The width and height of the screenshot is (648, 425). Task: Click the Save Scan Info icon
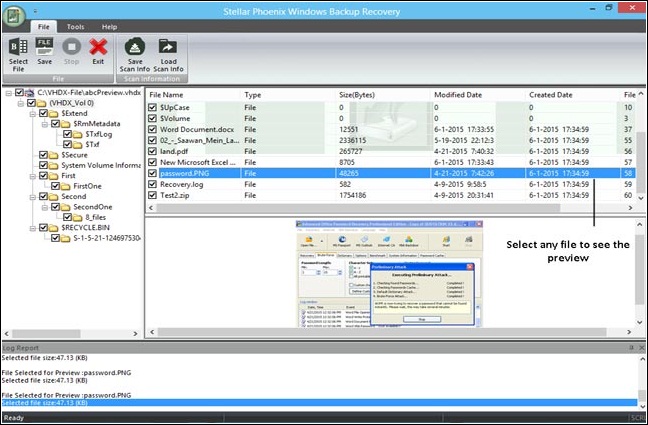(x=135, y=46)
